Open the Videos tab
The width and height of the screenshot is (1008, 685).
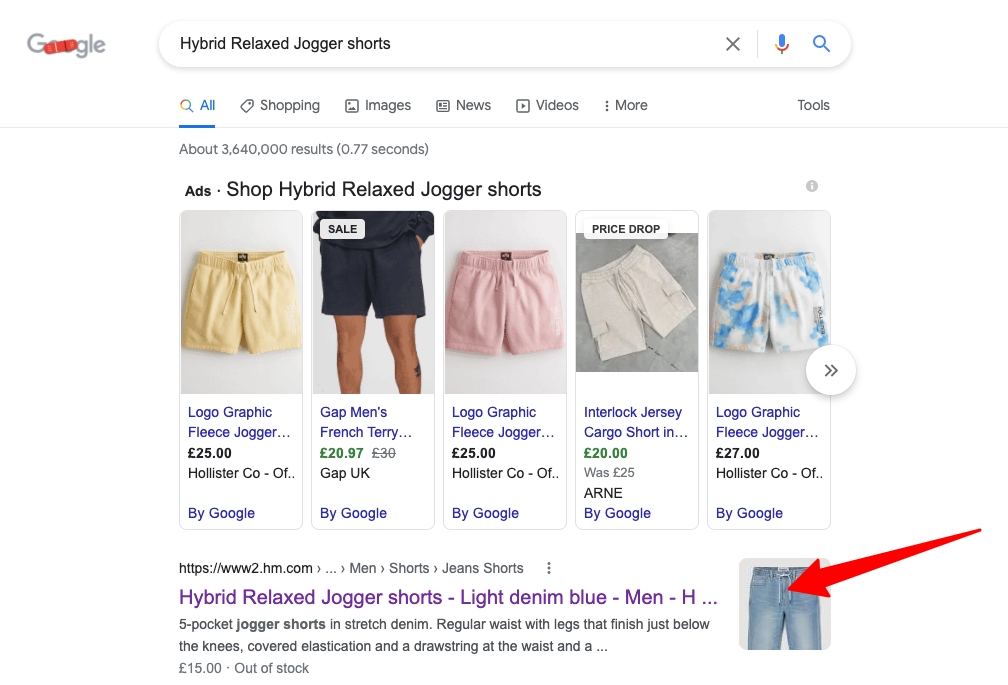(x=547, y=105)
